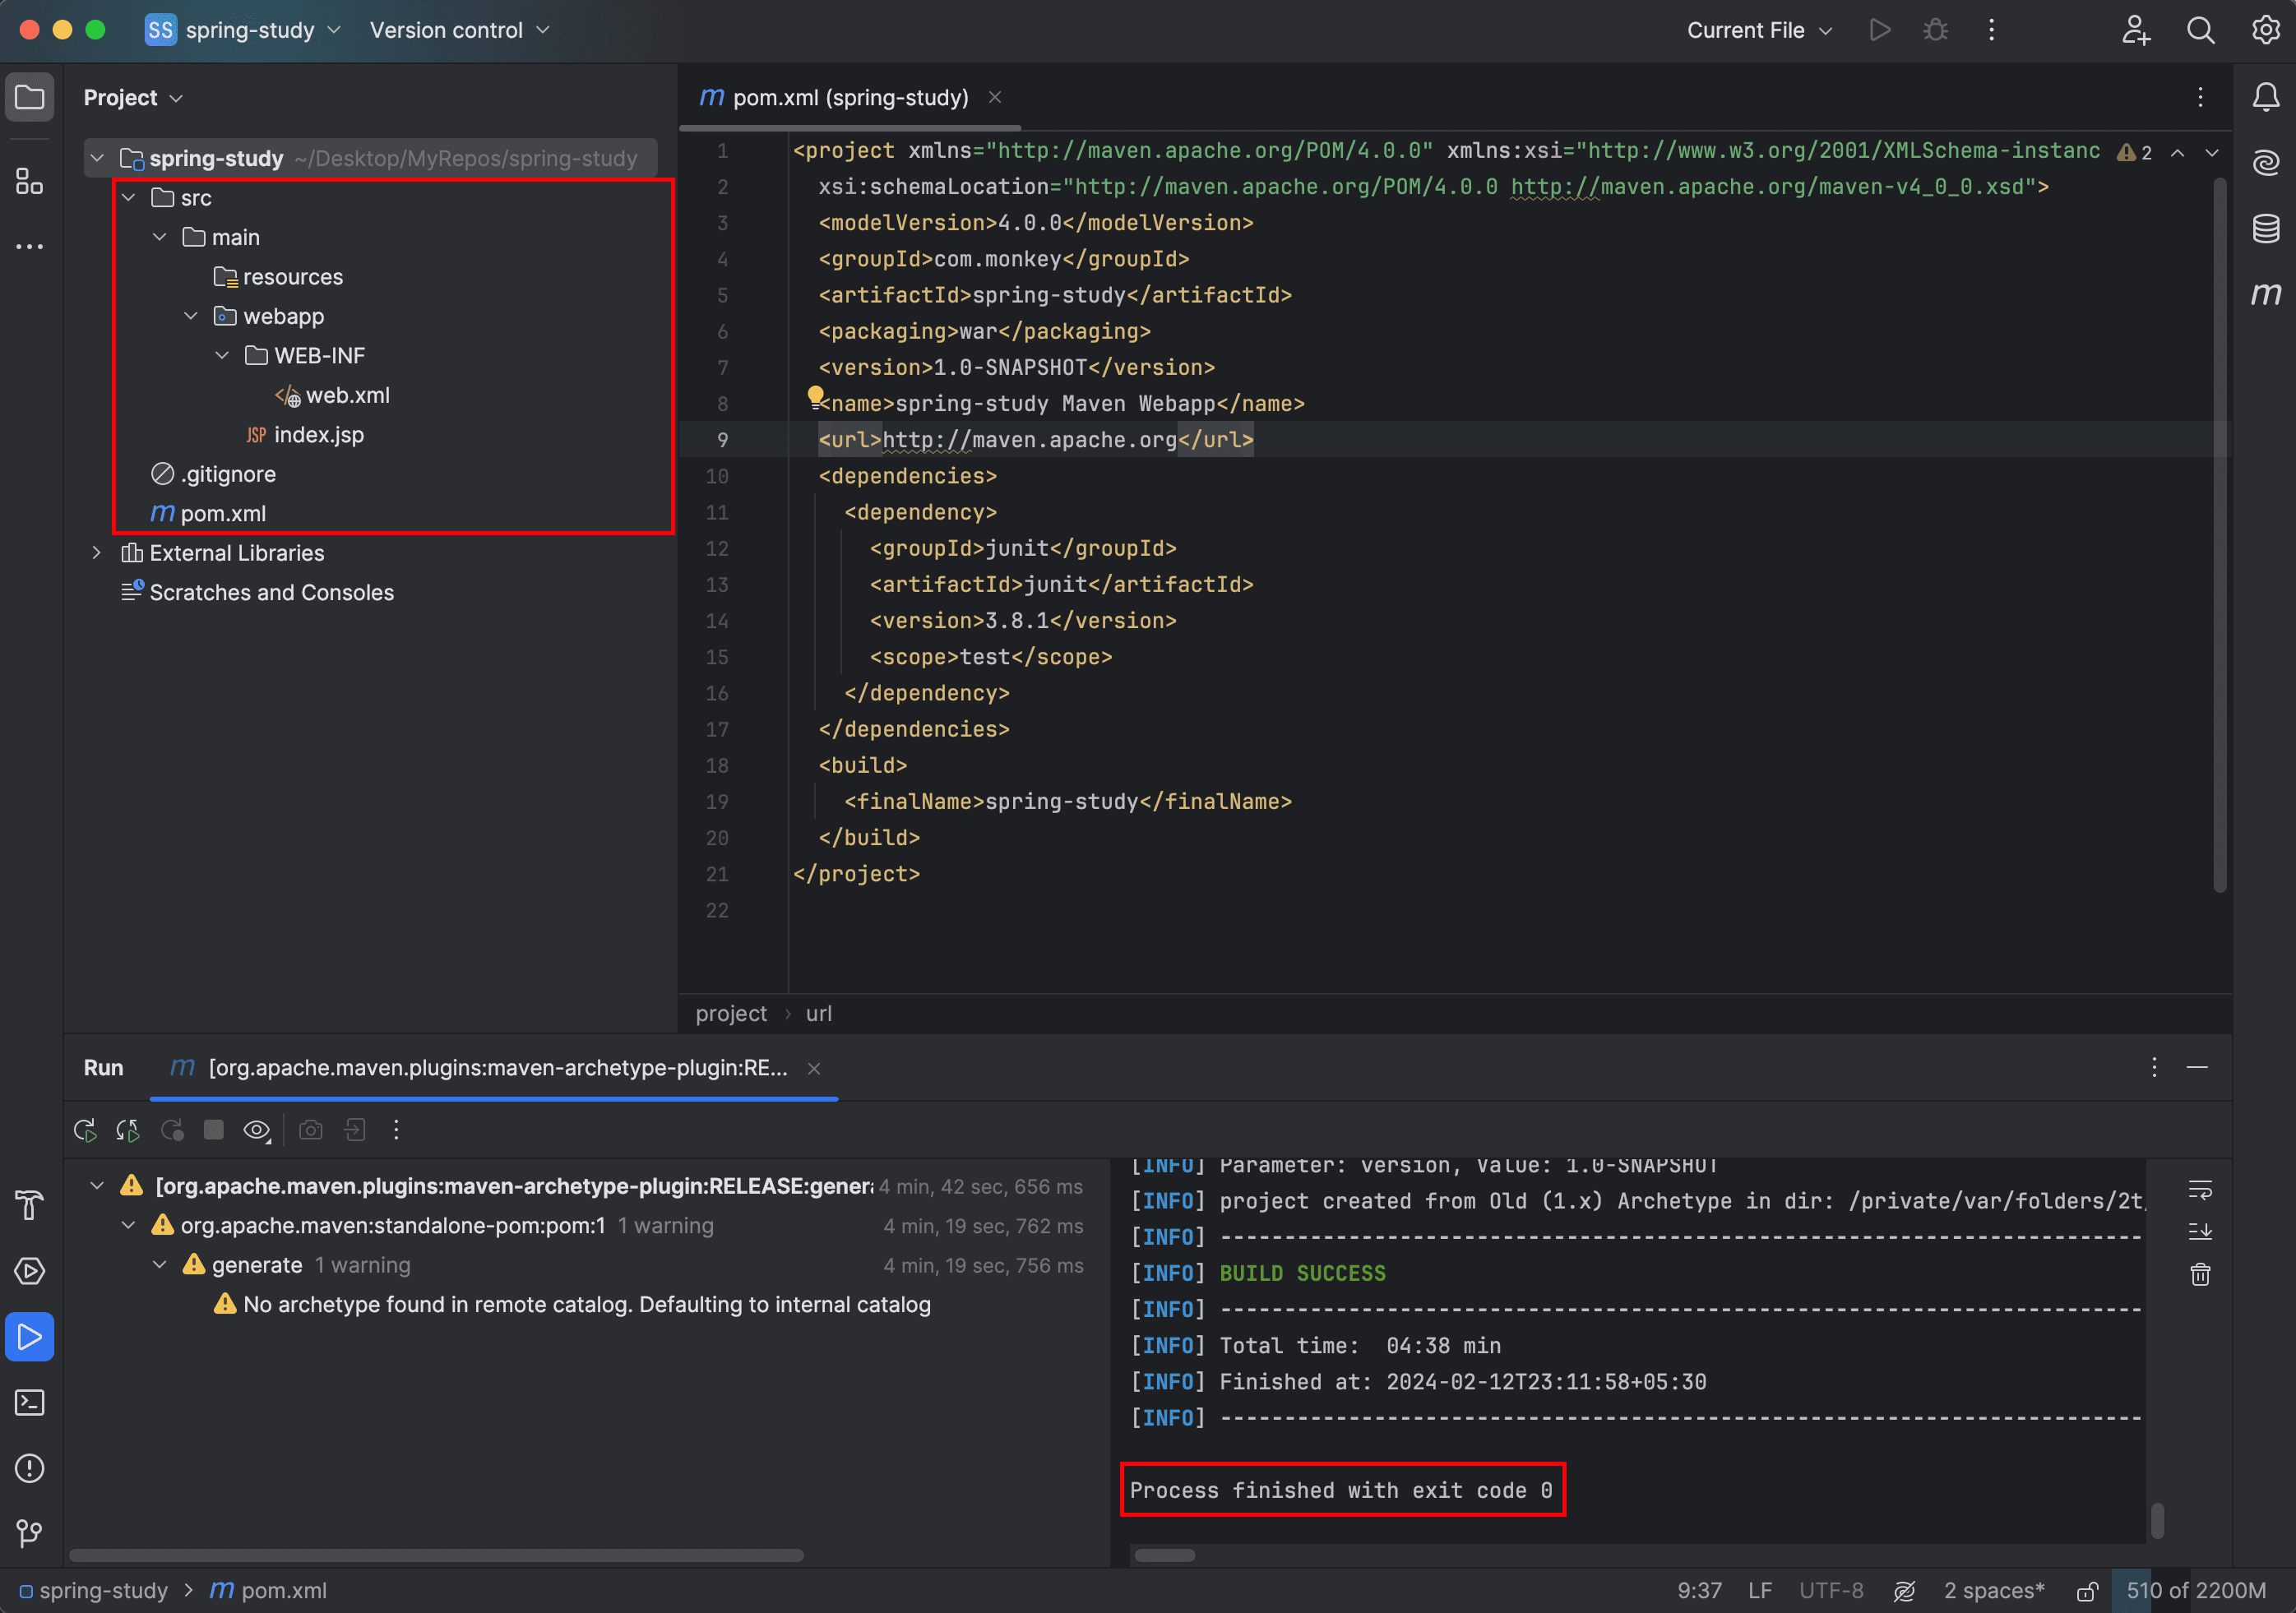The width and height of the screenshot is (2296, 1613).
Task: Open editor tab options three dots
Action: point(2200,97)
